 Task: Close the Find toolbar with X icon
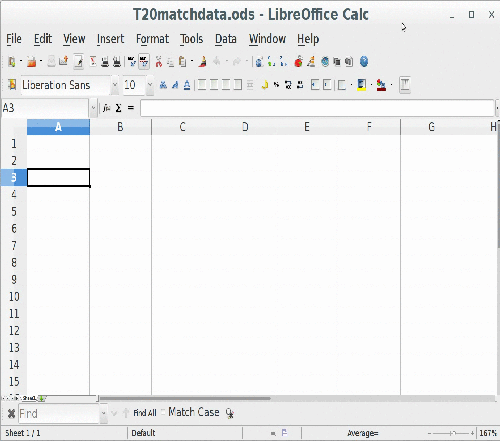point(11,414)
